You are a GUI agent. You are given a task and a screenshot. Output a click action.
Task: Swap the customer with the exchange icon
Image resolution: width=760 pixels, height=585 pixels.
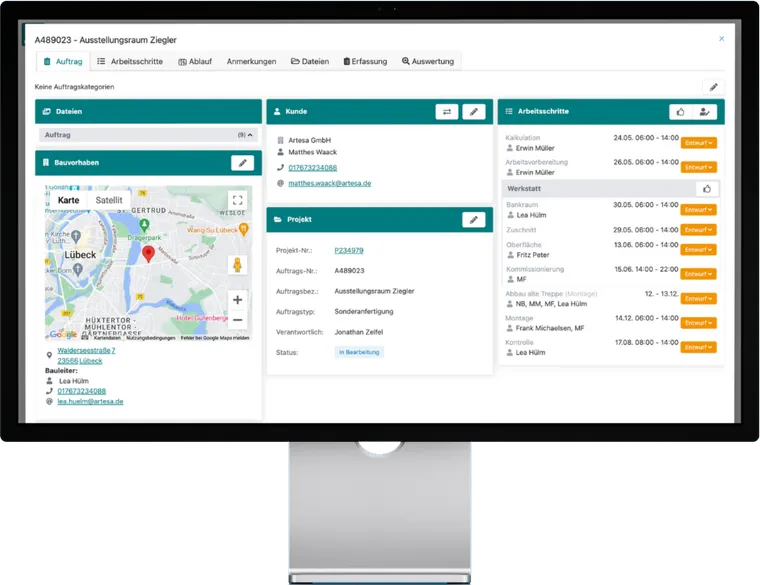tap(446, 111)
